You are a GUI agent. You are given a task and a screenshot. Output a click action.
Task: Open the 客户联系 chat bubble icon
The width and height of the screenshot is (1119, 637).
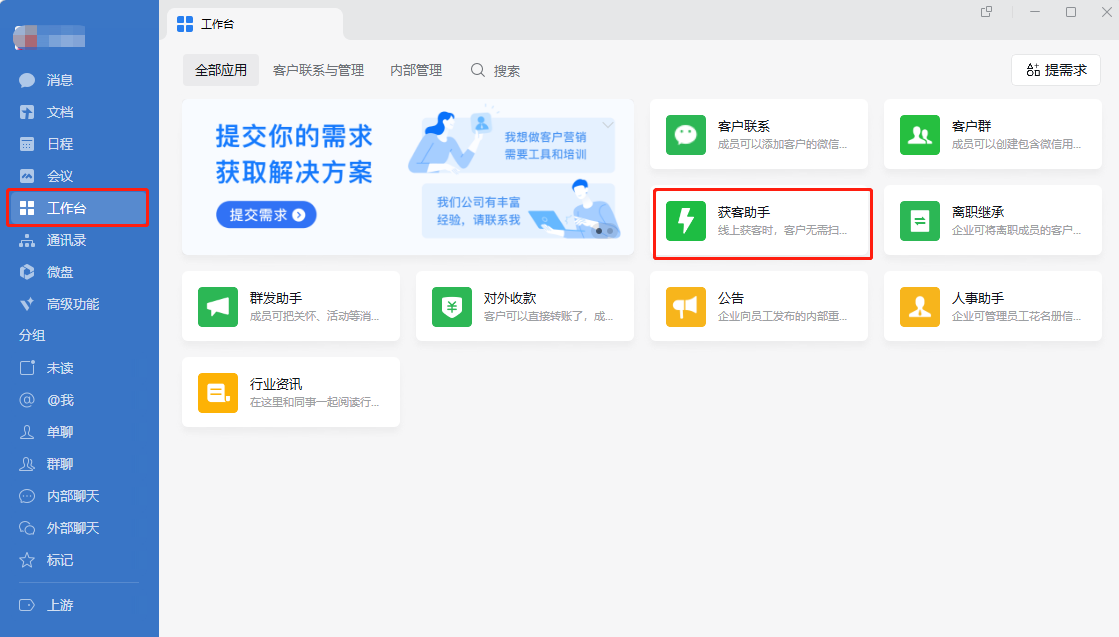686,135
